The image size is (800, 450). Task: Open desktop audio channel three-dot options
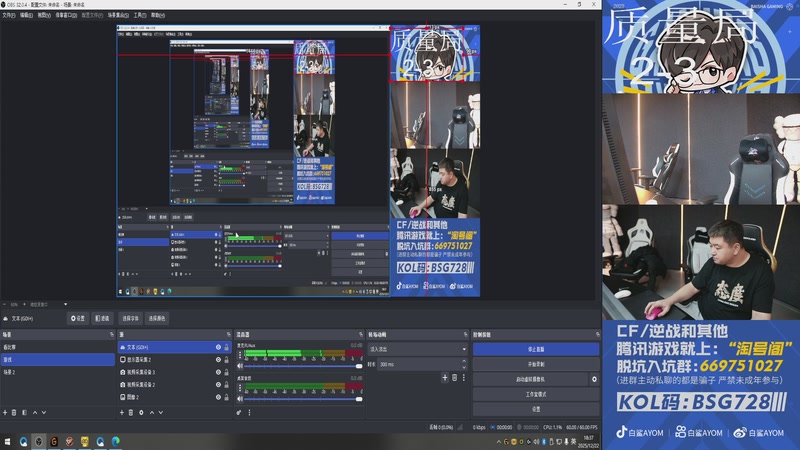point(240,387)
